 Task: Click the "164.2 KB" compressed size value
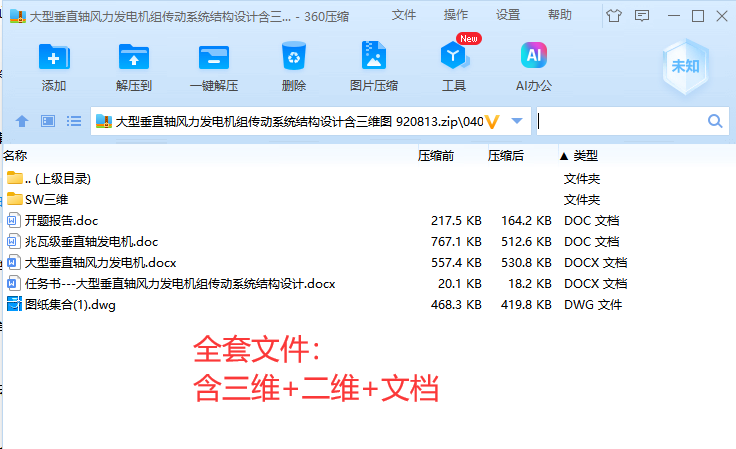click(526, 221)
